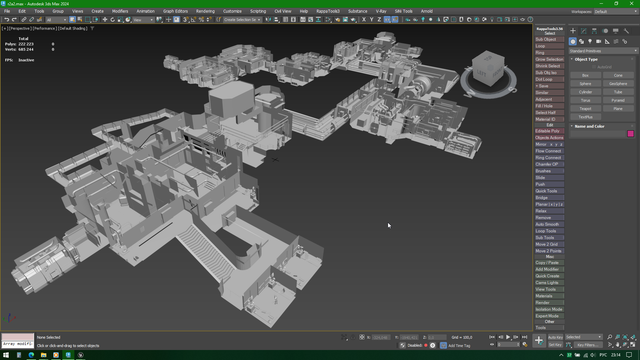Open the Graph Editors menu
This screenshot has width=640, height=360.
click(x=175, y=11)
